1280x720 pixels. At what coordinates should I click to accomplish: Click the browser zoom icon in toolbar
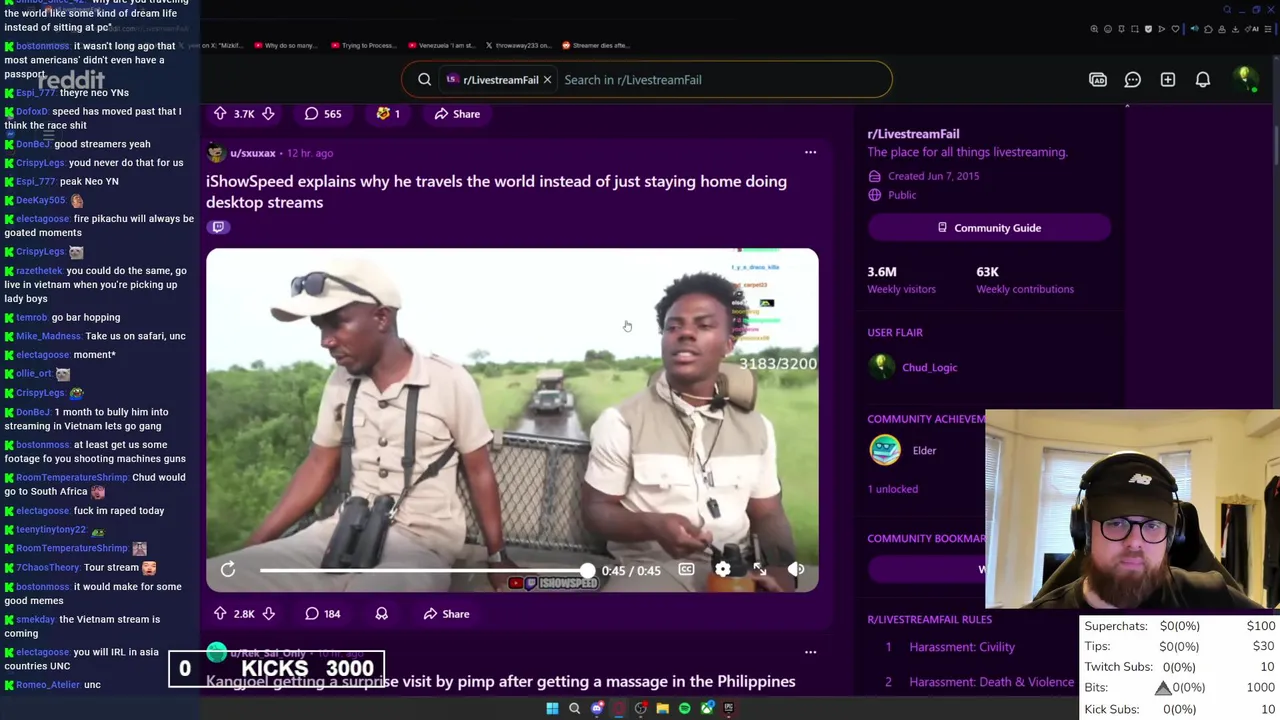1094,29
